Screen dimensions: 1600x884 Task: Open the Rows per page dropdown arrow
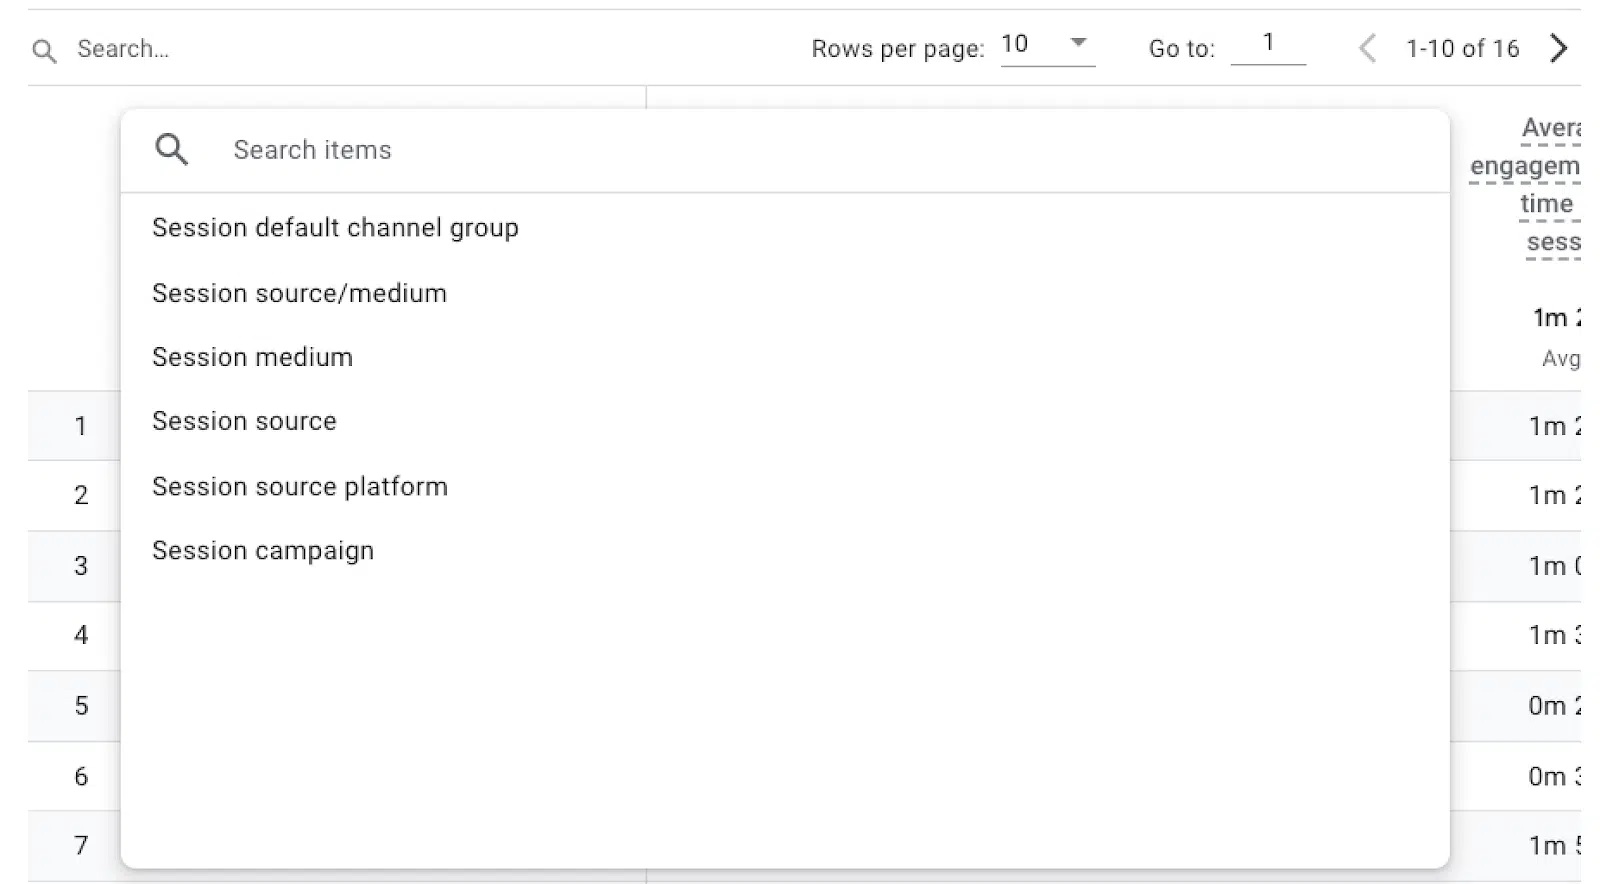point(1078,43)
